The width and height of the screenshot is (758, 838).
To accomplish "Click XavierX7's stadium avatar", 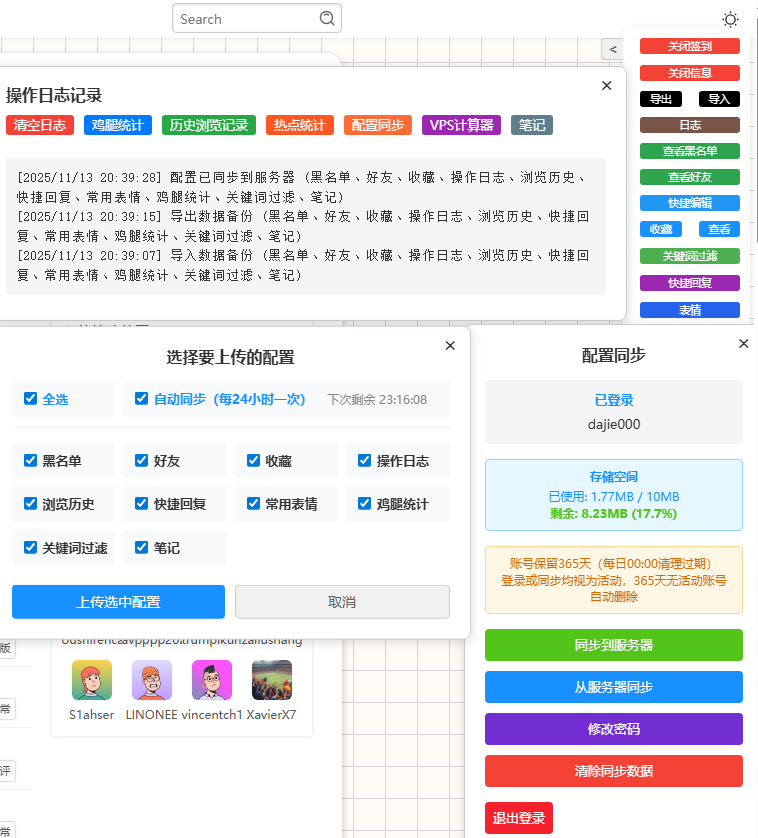I will point(272,680).
